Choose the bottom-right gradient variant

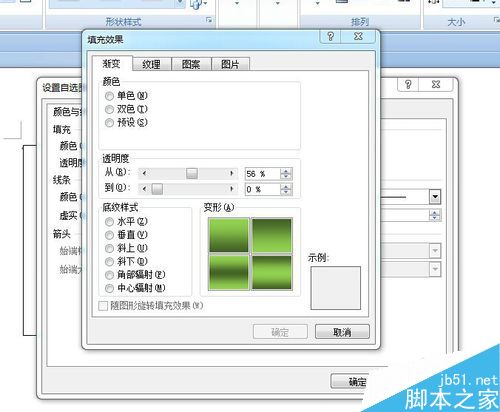click(272, 272)
